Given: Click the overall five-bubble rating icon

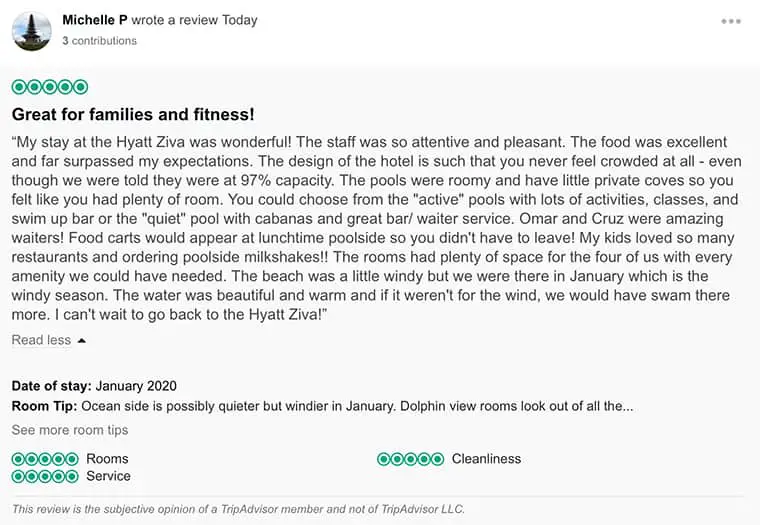Looking at the screenshot, I should coord(50,88).
